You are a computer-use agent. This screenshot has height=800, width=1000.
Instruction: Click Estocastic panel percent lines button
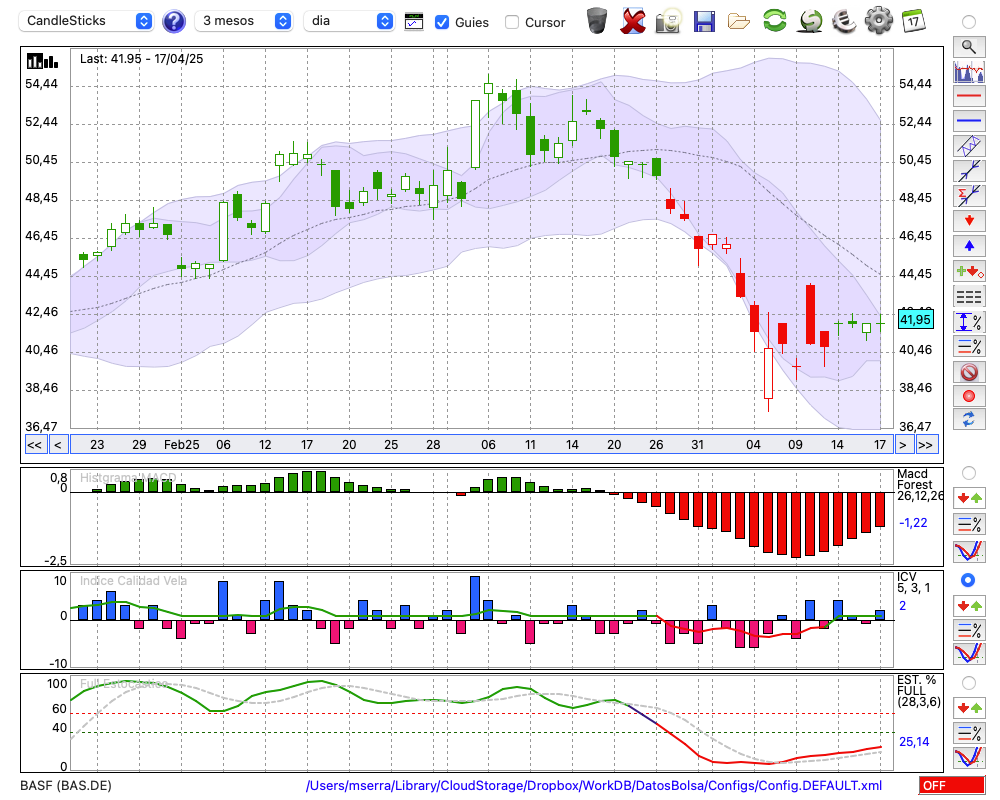point(969,733)
